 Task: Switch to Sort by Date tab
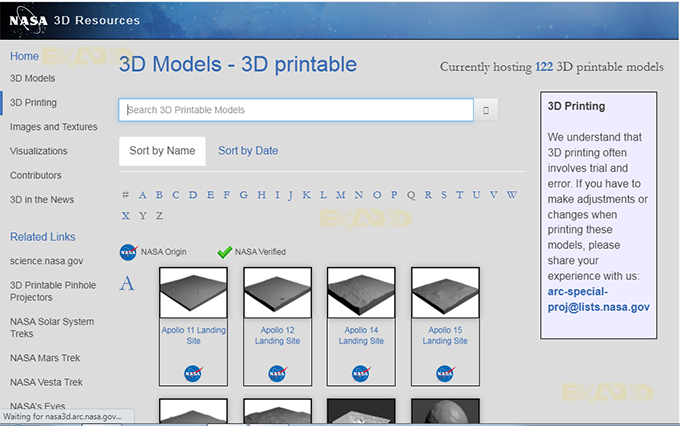[248, 151]
